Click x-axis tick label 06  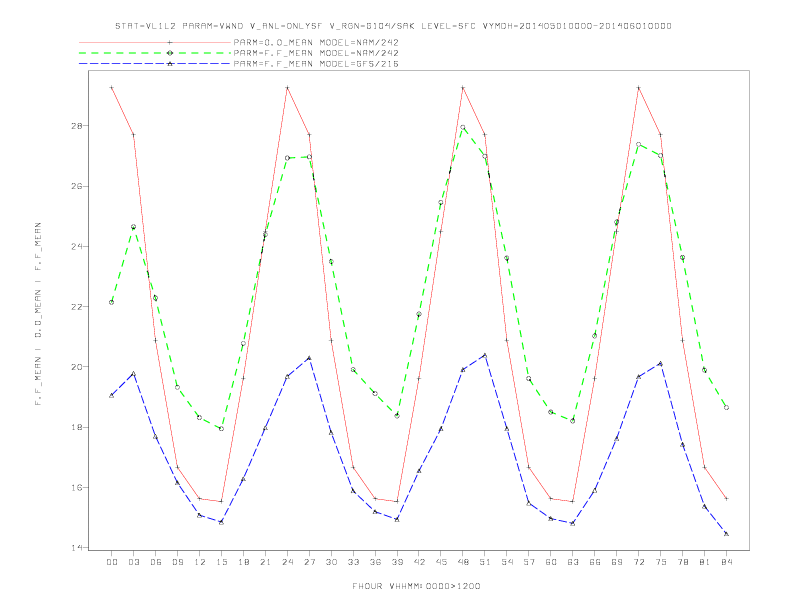[156, 562]
